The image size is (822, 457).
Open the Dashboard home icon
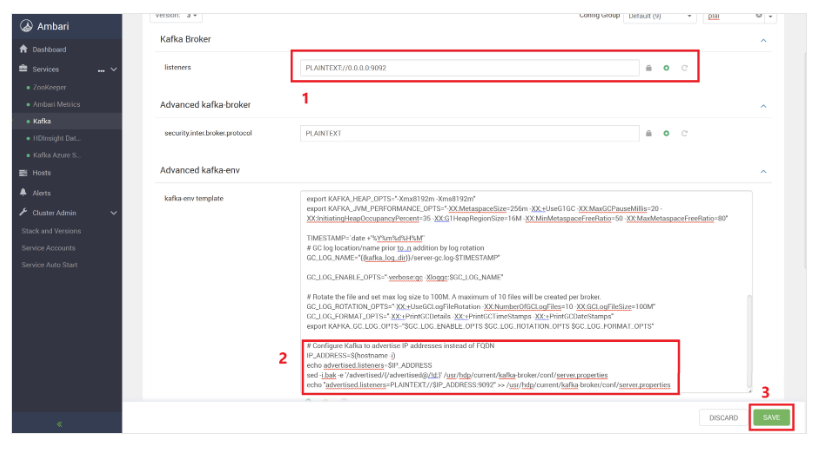click(x=23, y=49)
